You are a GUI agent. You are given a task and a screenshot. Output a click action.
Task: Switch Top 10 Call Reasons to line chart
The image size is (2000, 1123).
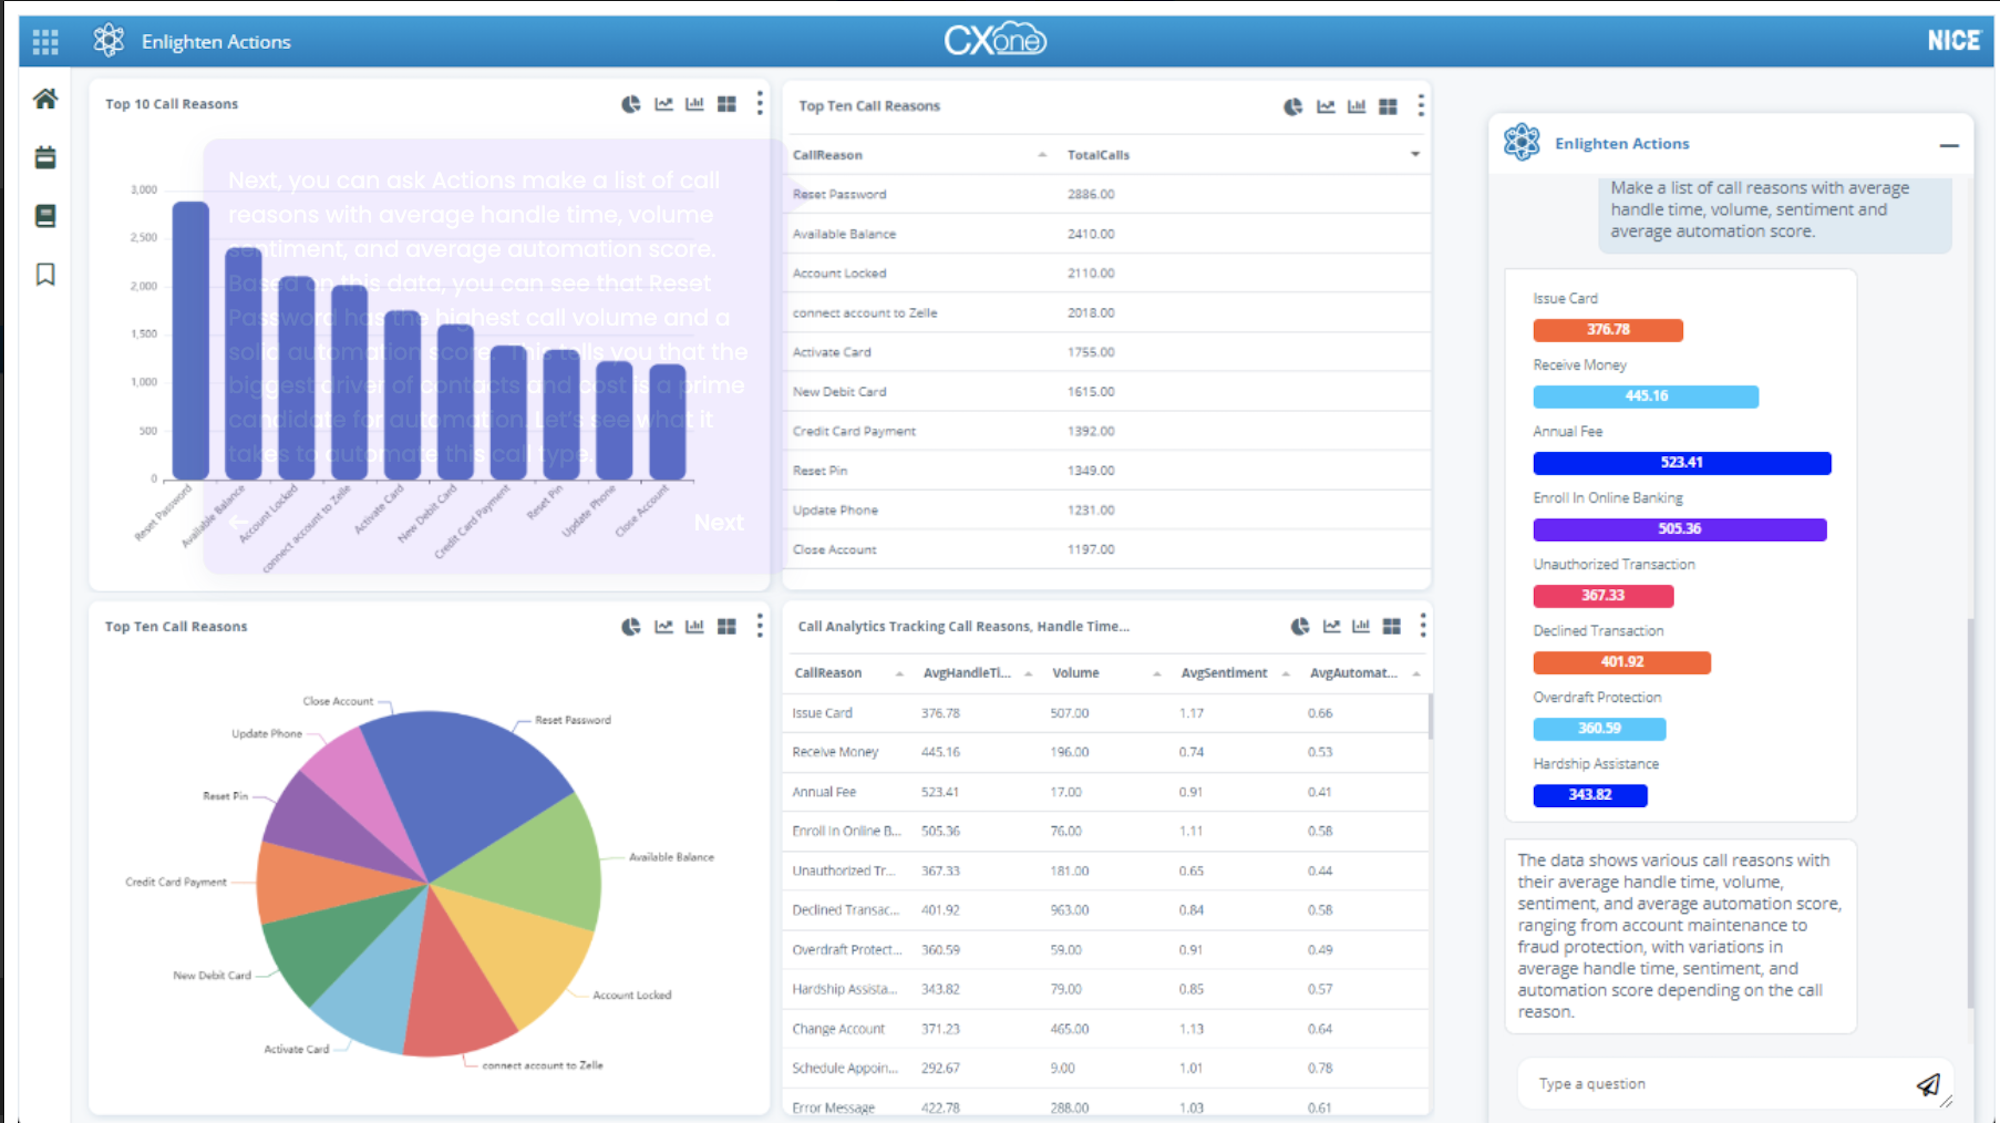pyautogui.click(x=664, y=104)
